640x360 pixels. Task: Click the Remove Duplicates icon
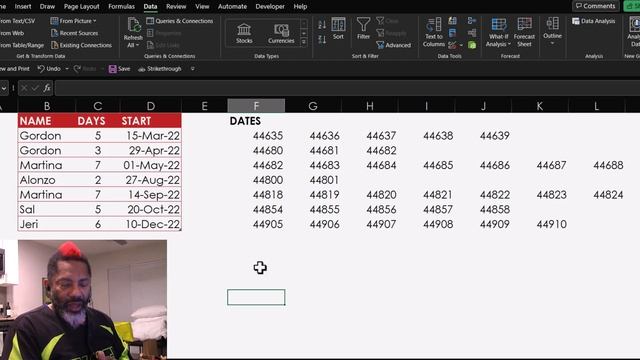coord(453,33)
